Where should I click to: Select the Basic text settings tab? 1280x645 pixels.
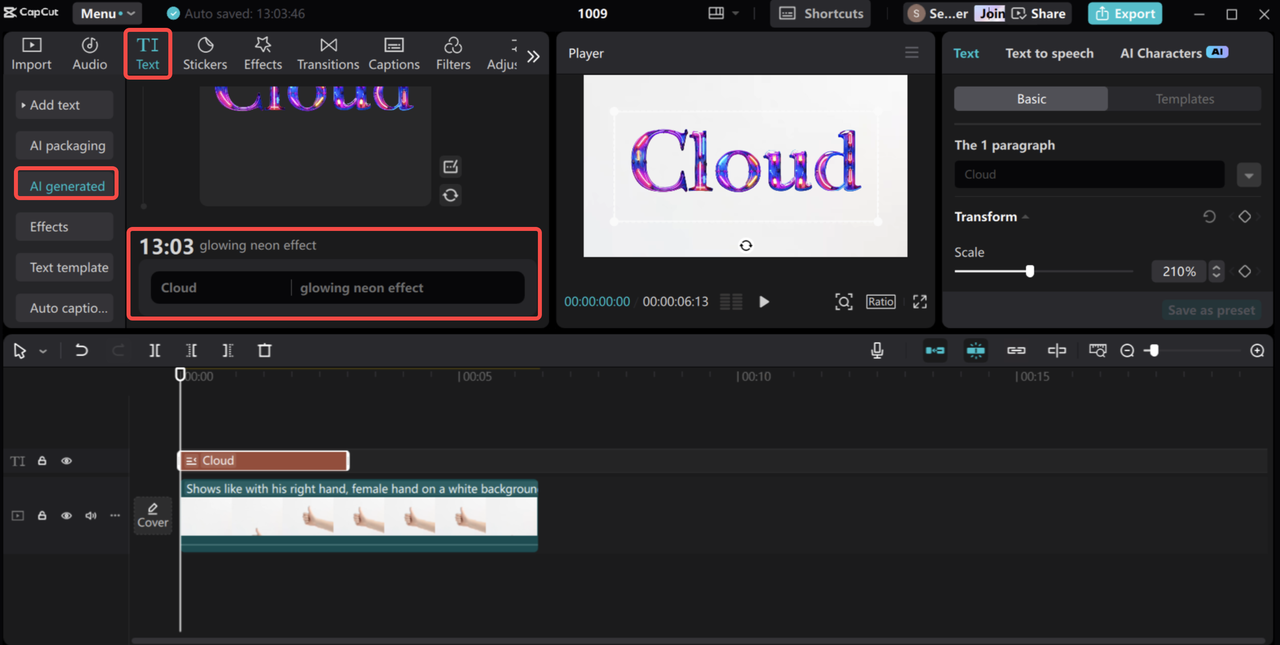1031,99
